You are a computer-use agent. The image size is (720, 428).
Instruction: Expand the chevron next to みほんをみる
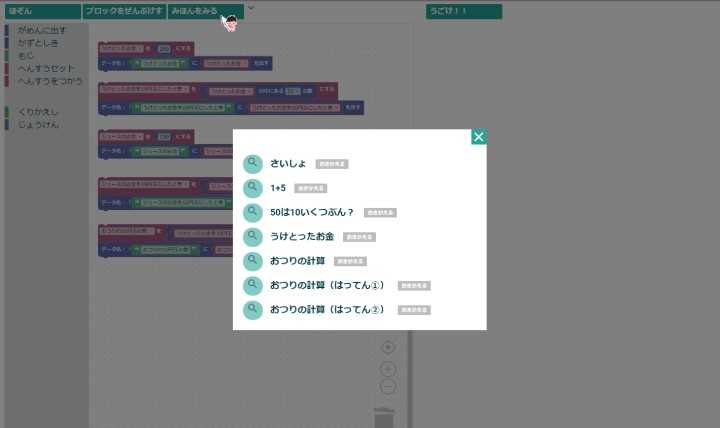tap(251, 9)
